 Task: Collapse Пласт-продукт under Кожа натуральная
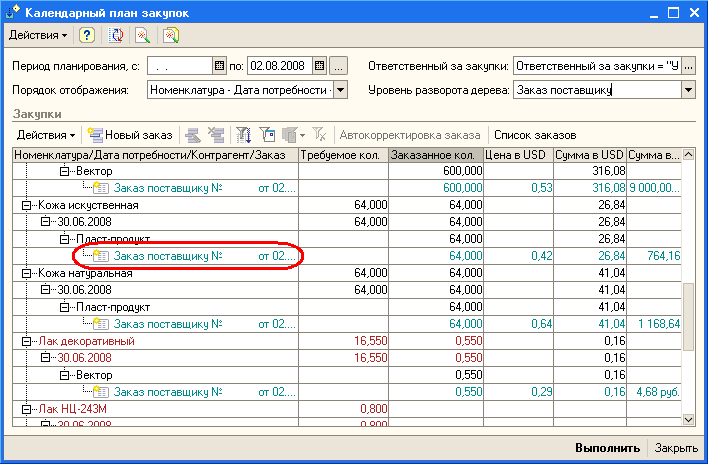coord(65,307)
